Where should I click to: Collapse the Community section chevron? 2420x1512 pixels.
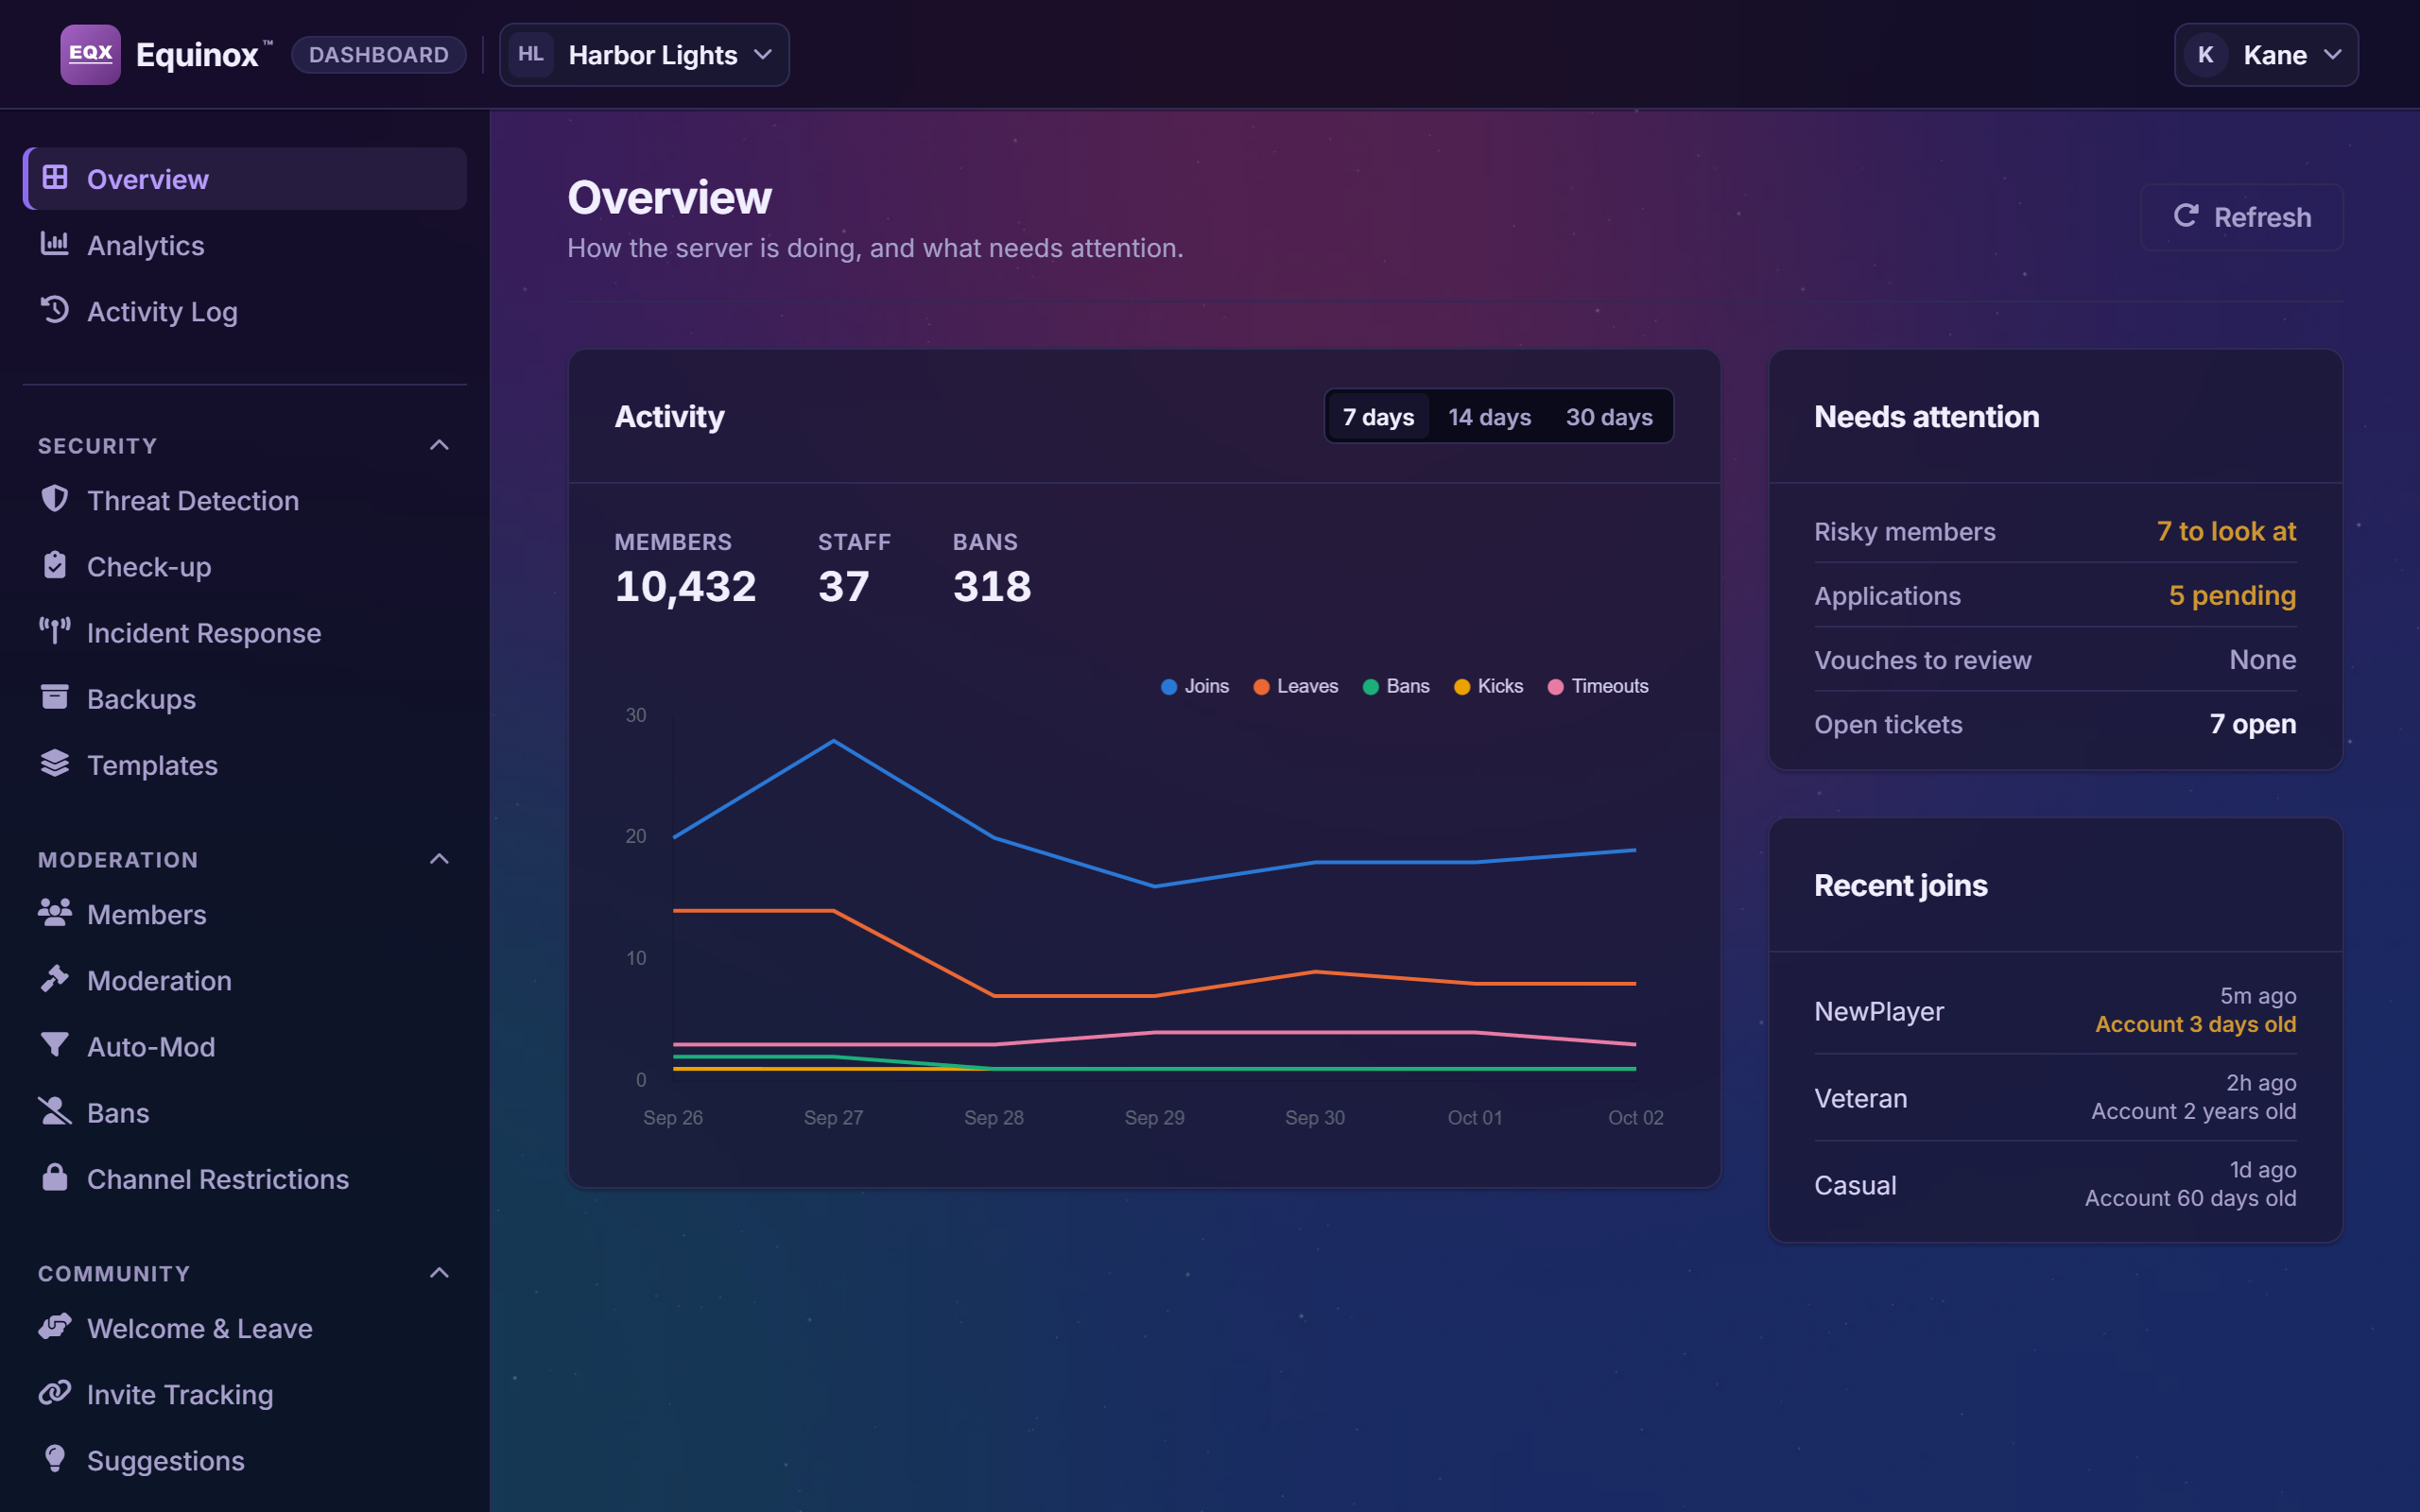(x=439, y=1273)
